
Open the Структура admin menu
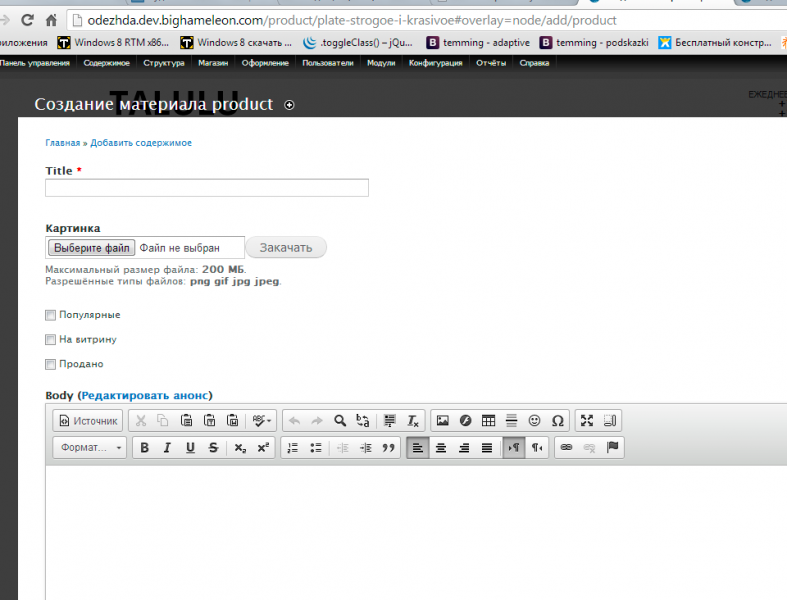coord(164,63)
